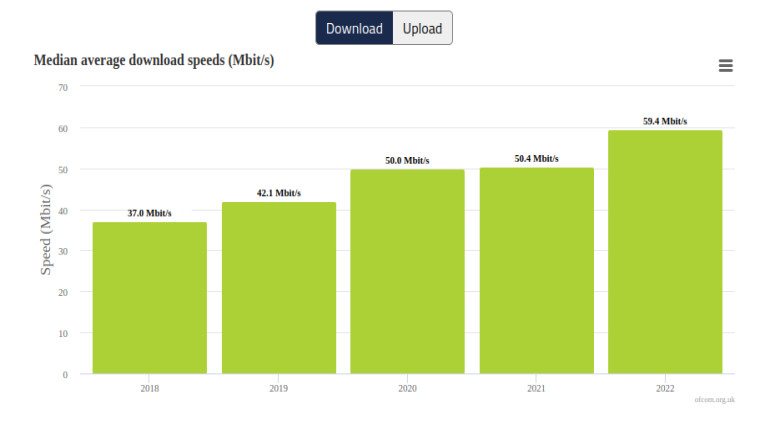Click the 2020 x-axis label
Viewport: 760px width, 428px height.
pyautogui.click(x=408, y=388)
